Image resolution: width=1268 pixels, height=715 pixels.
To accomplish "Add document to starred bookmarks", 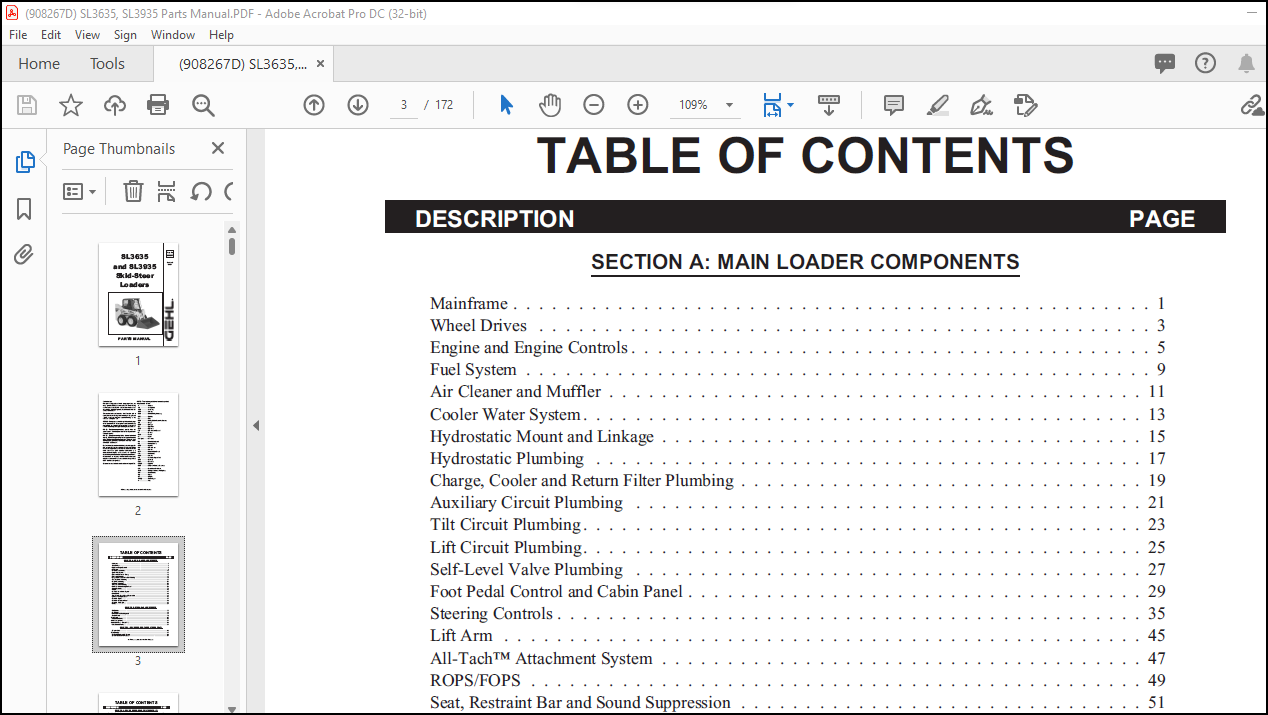I will 71,105.
